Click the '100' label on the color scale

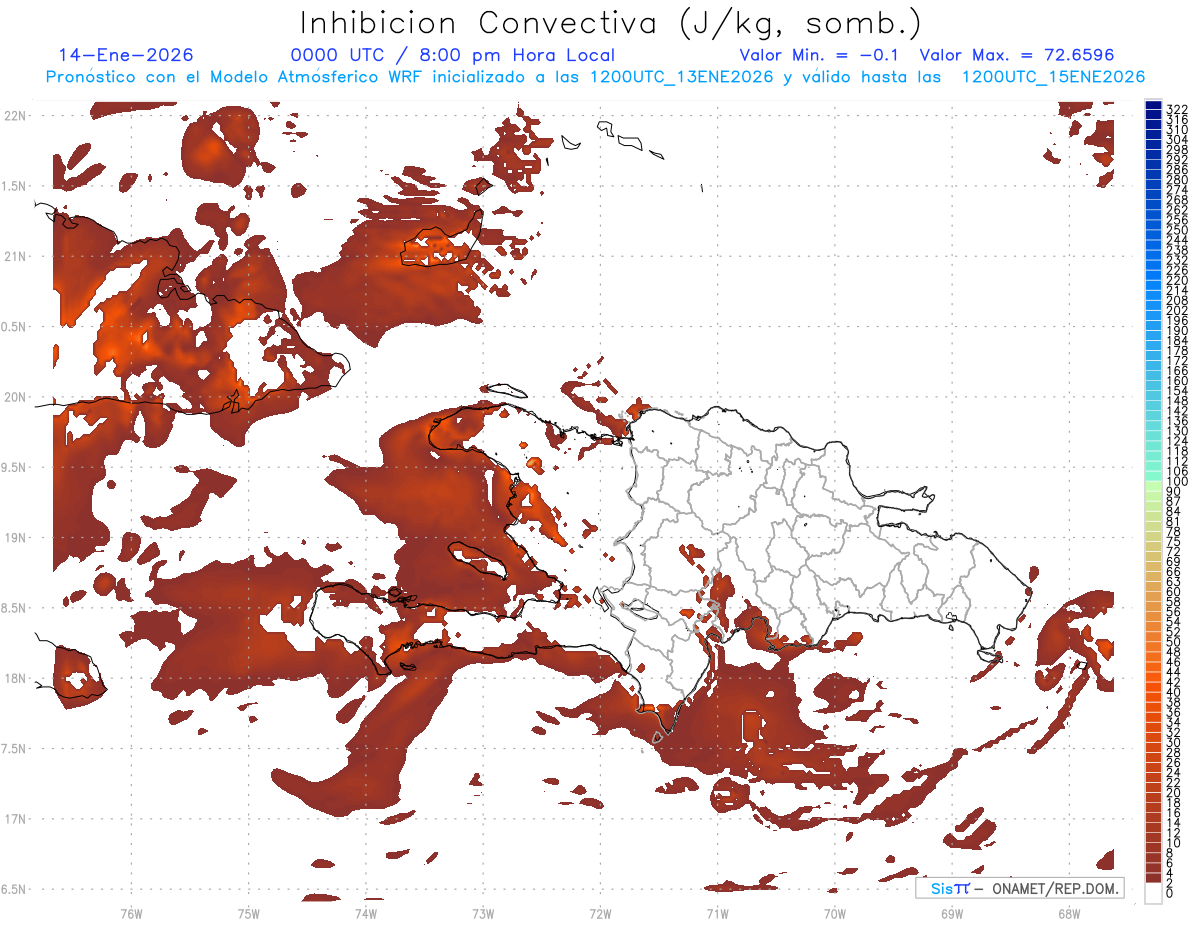click(1177, 482)
